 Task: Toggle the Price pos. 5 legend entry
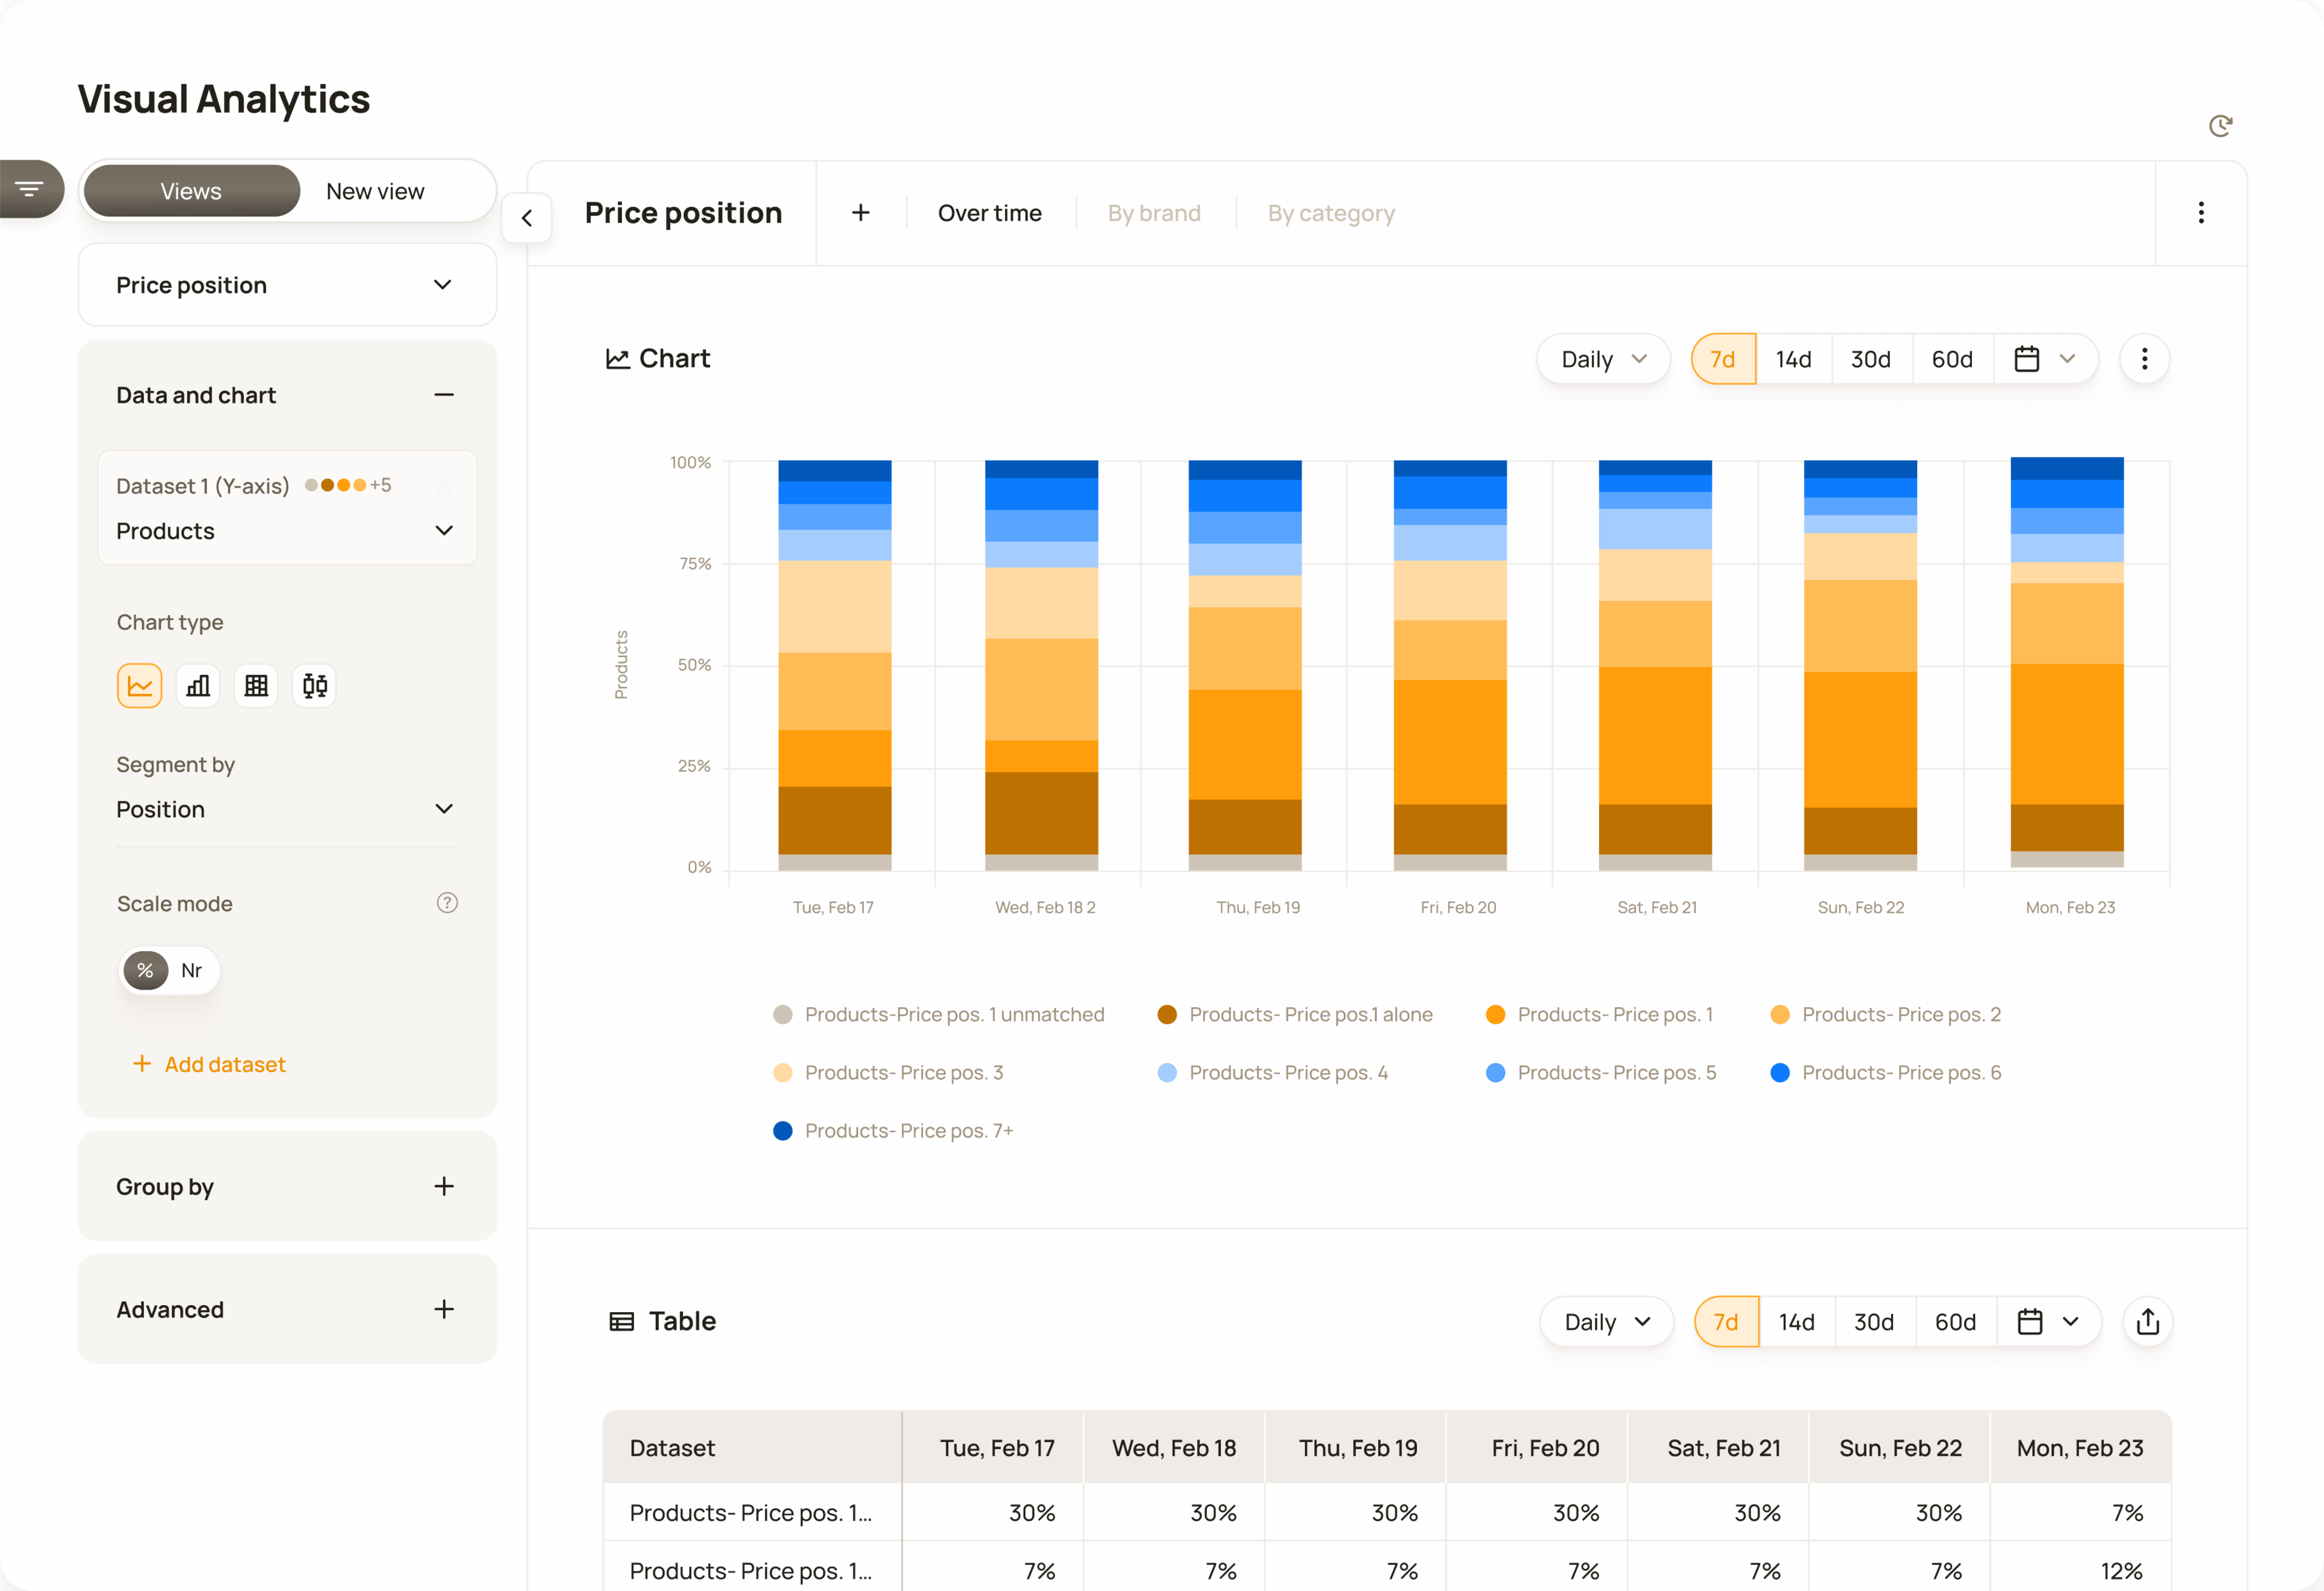(x=1601, y=1072)
